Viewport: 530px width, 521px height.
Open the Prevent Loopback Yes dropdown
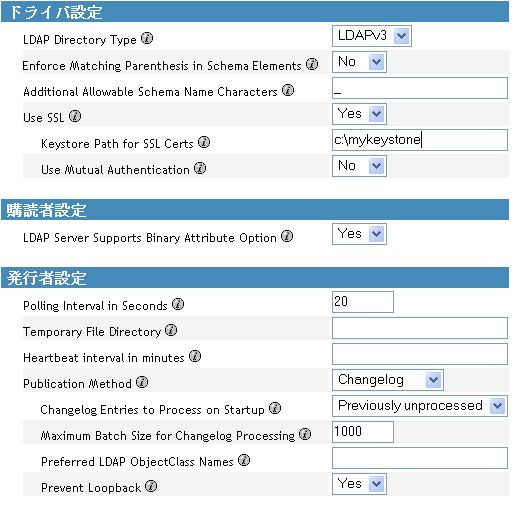pos(359,484)
